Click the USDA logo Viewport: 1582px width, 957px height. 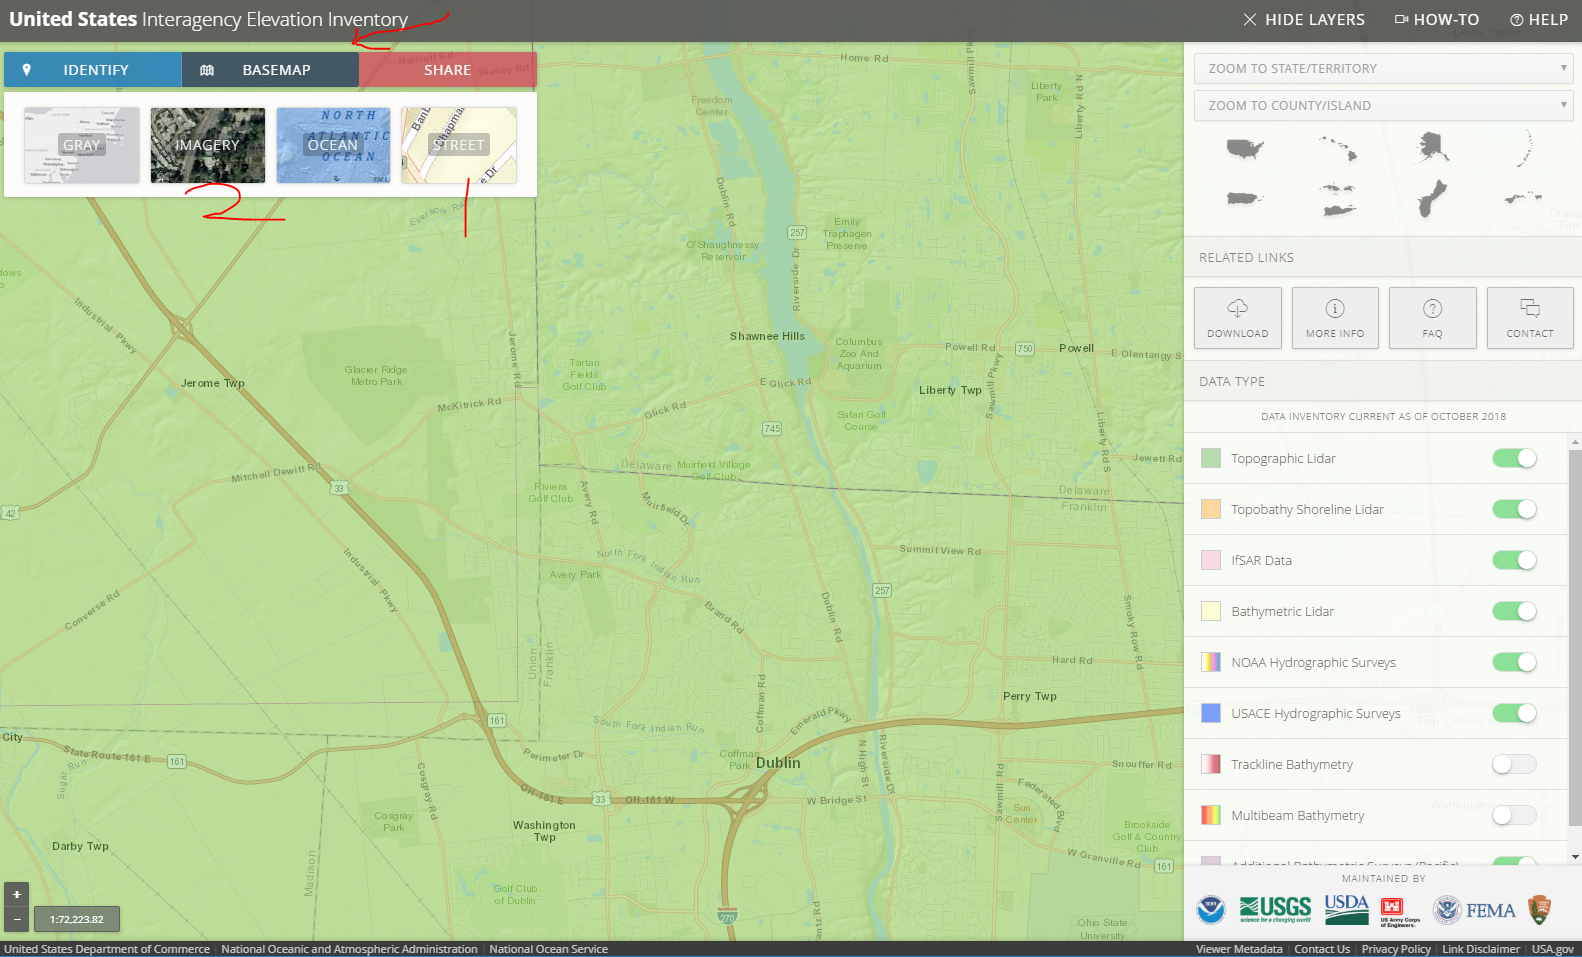tap(1346, 909)
